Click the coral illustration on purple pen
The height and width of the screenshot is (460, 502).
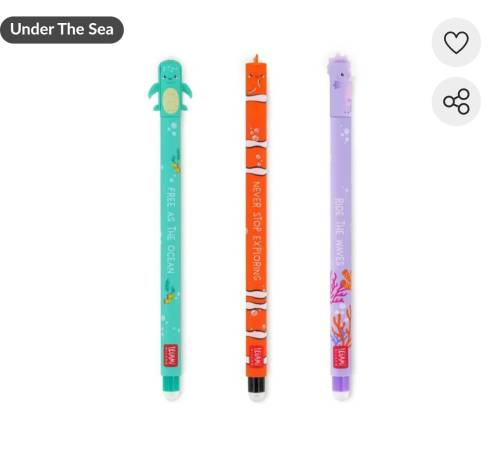coord(341,307)
